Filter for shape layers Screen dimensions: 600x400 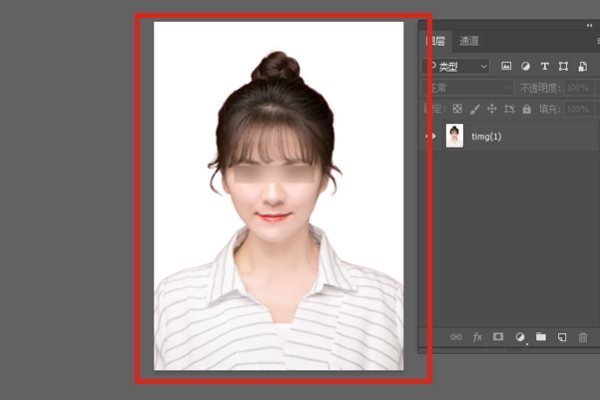pyautogui.click(x=563, y=66)
